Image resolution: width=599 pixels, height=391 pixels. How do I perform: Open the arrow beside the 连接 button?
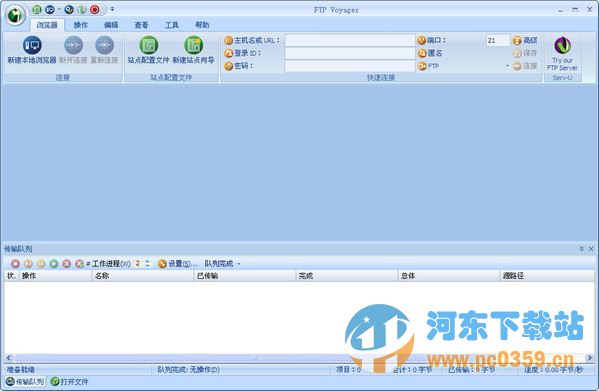point(508,66)
